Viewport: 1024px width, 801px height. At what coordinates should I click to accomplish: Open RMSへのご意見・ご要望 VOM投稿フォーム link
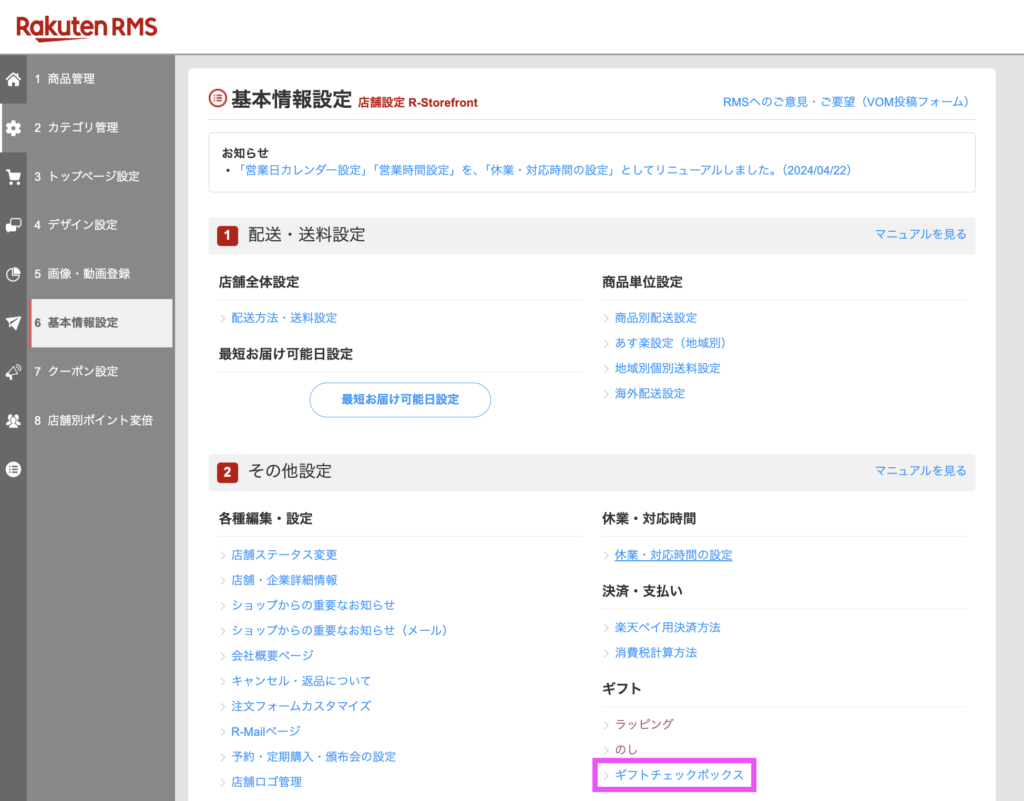(x=845, y=102)
